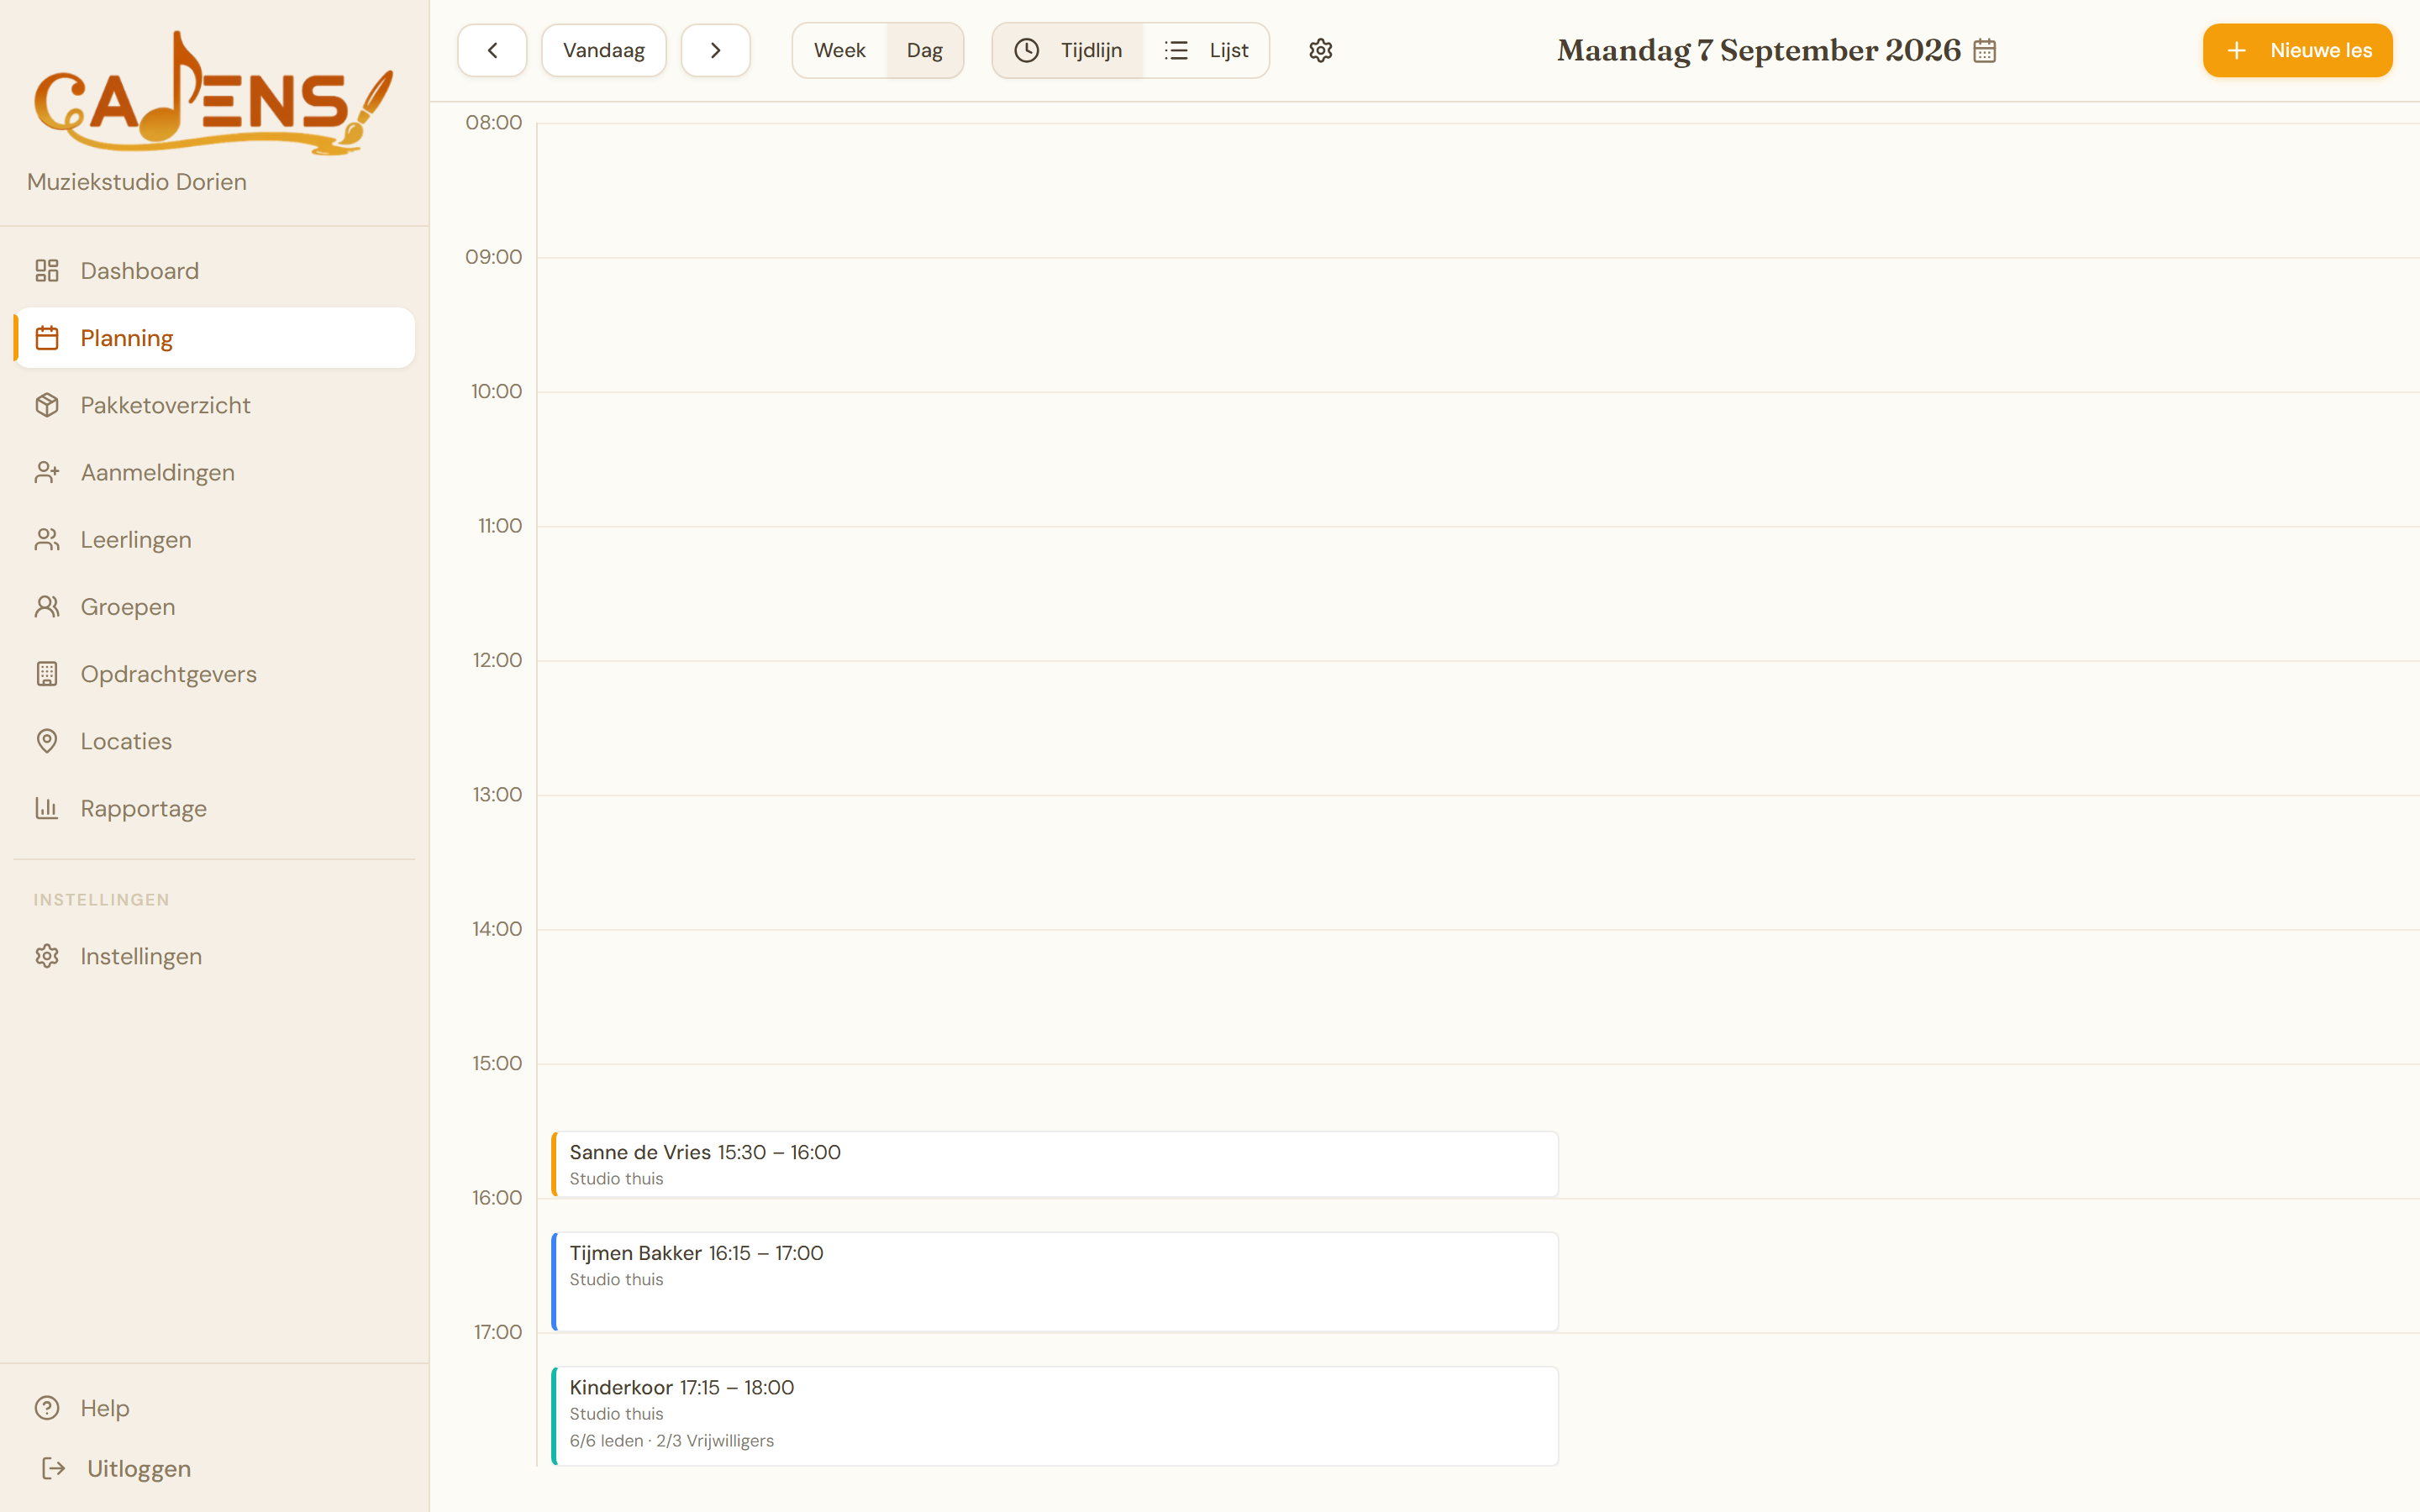Jump to today with Vandaag button

click(x=604, y=50)
